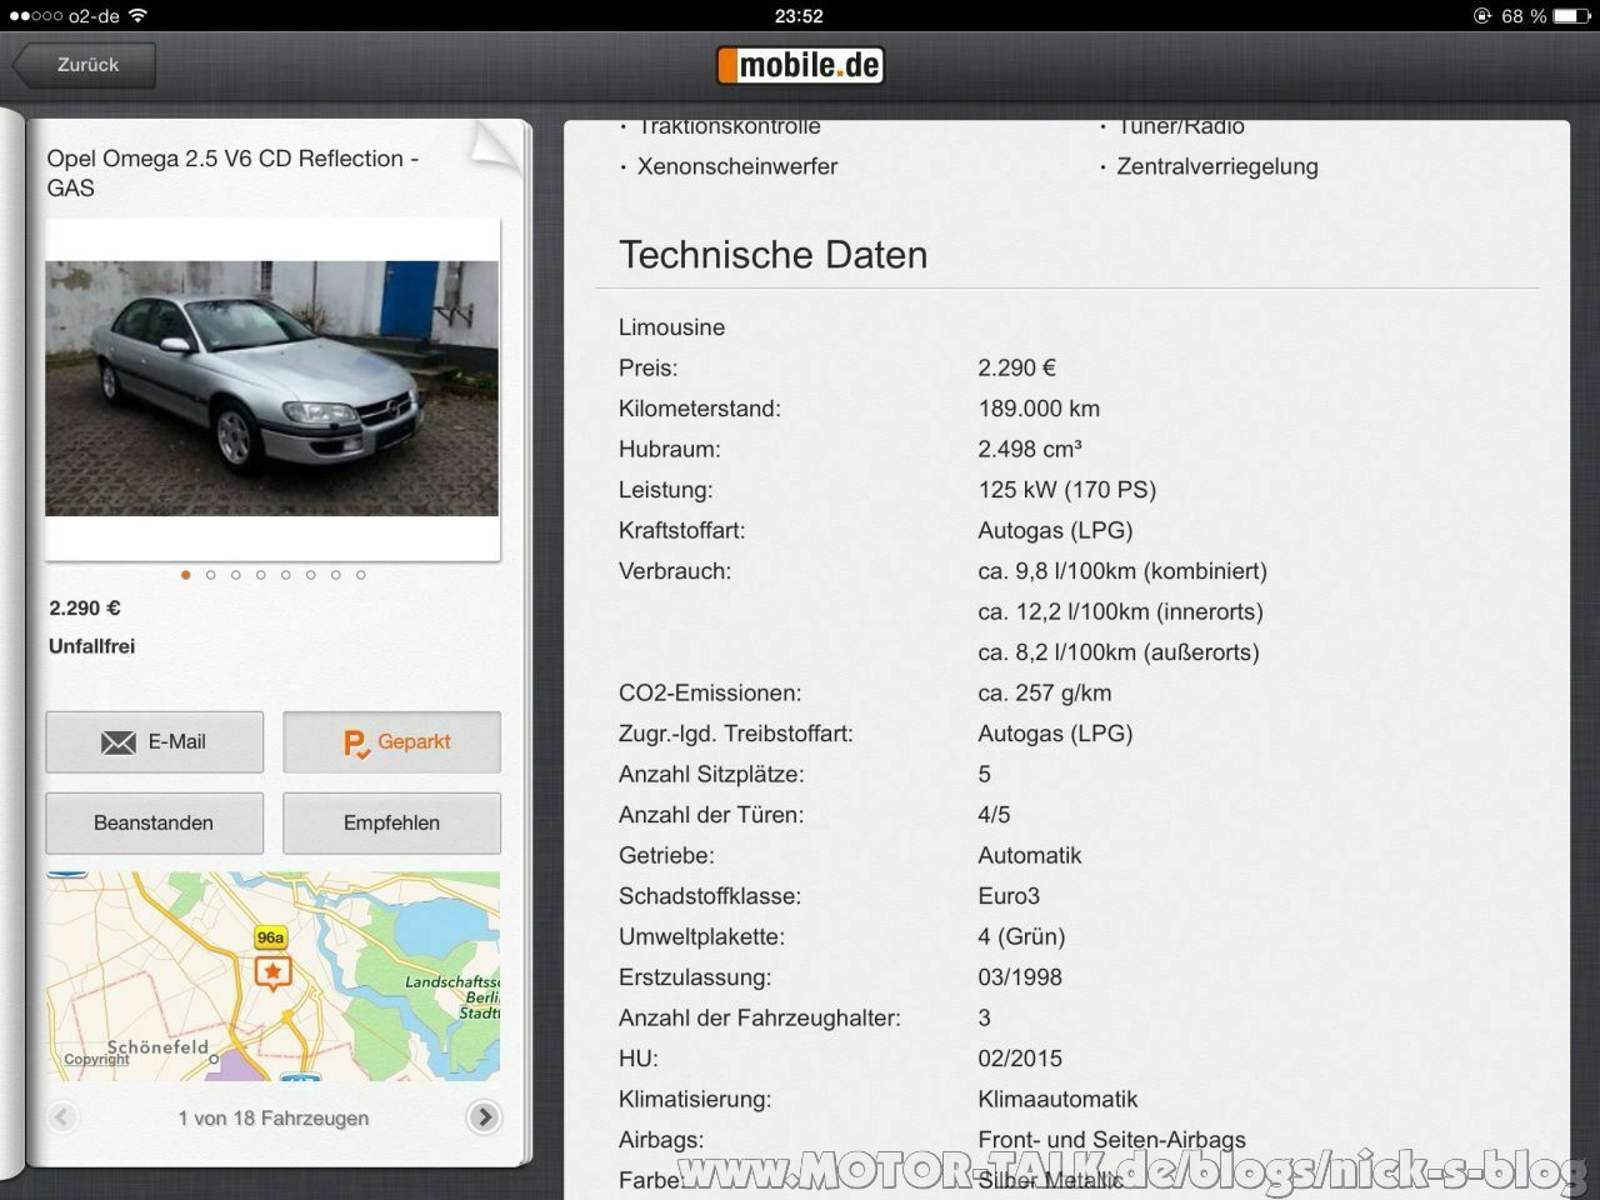Tap the 23:52 clock in status bar
Screen dimensions: 1600x1200
(799, 16)
